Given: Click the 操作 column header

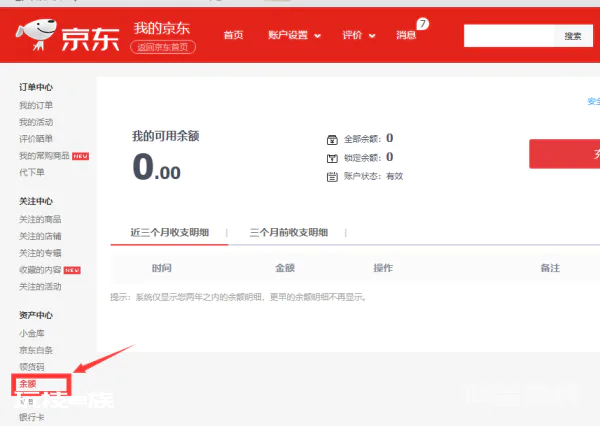Looking at the screenshot, I should pos(383,268).
